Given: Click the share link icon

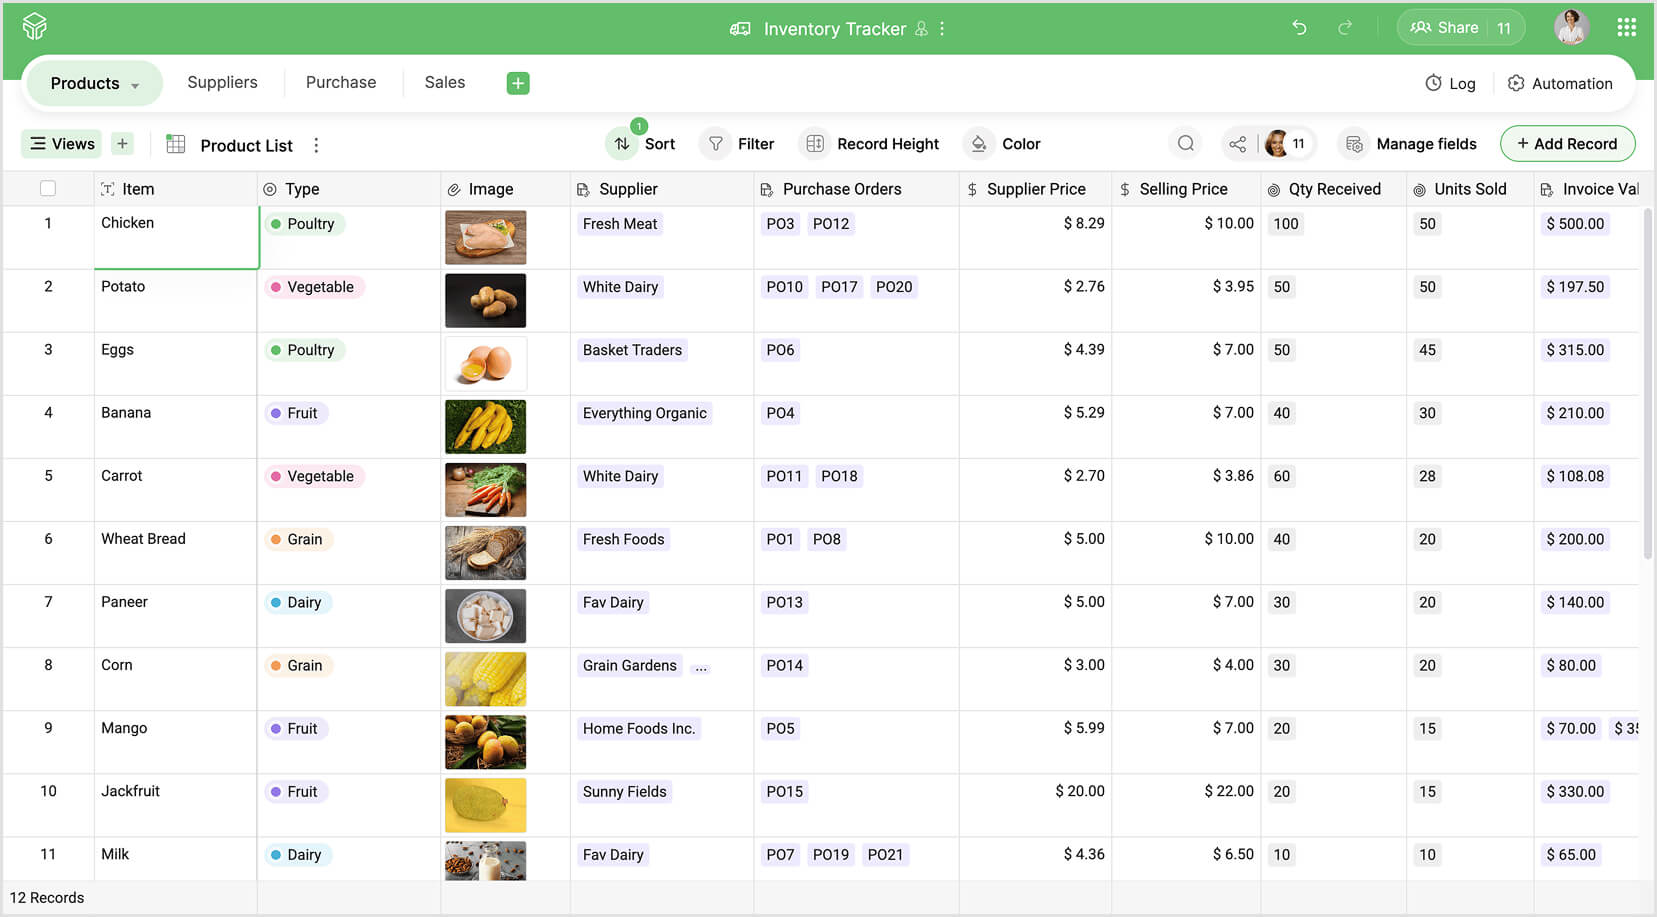Looking at the screenshot, I should (1237, 143).
